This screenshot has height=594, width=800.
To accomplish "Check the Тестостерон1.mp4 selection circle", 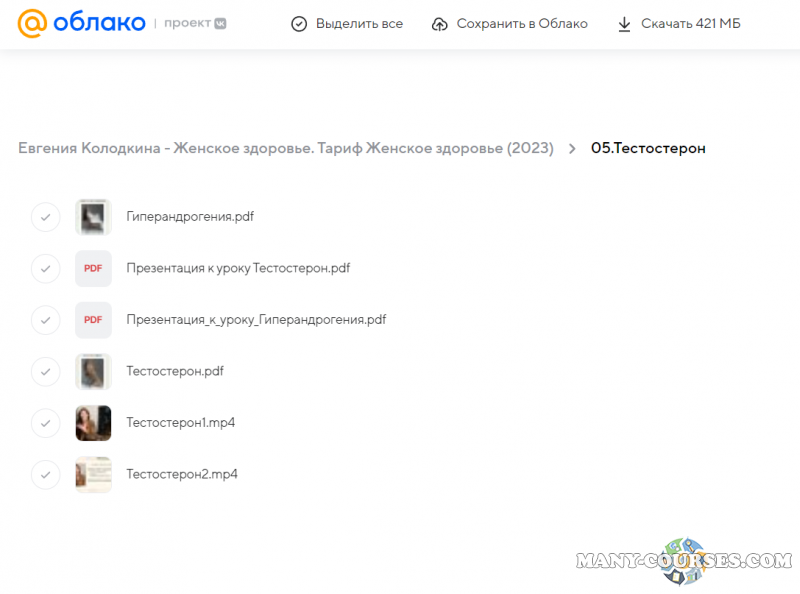I will point(46,423).
